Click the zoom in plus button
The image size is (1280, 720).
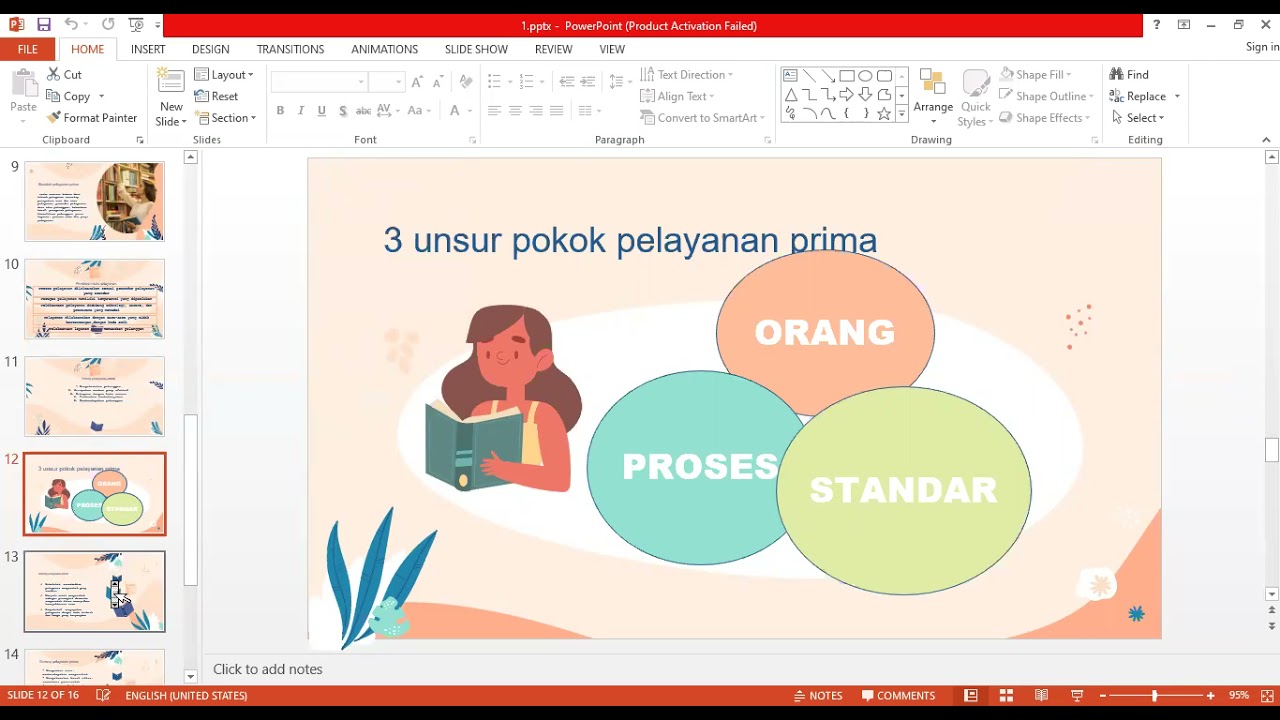pos(1210,695)
